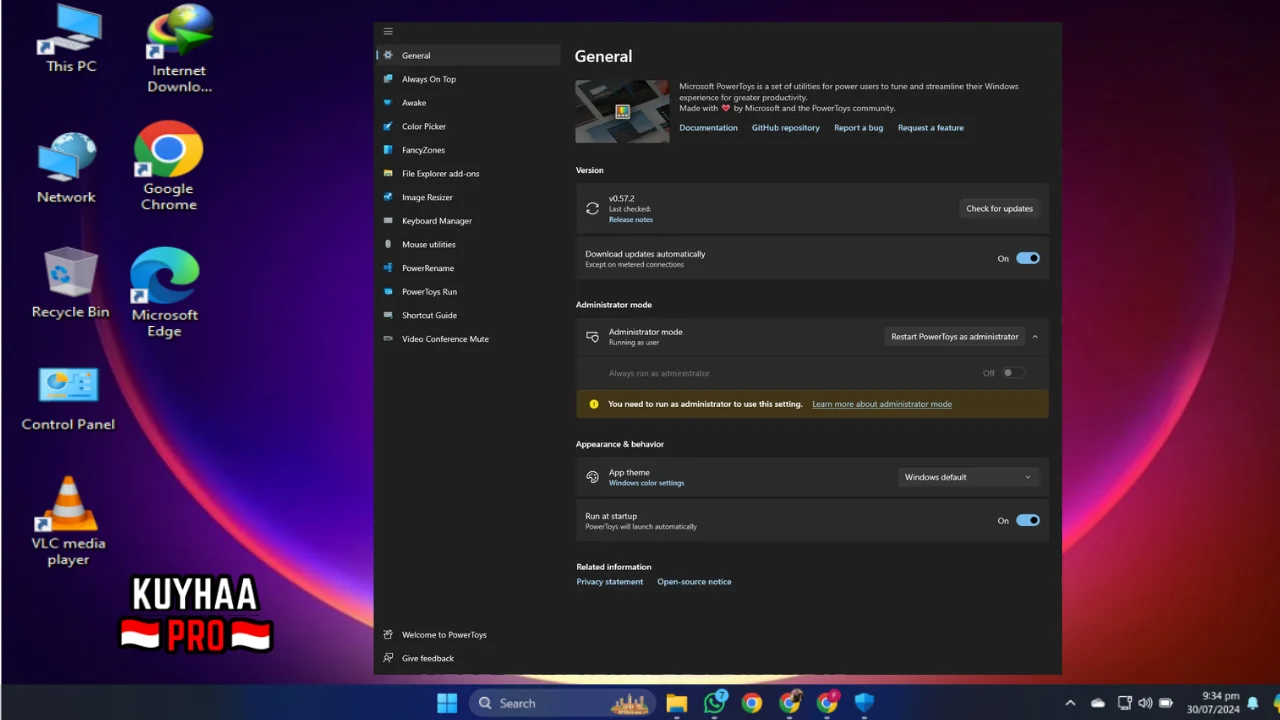Open the Google Chrome desktop shortcut
Viewport: 1280px width, 720px height.
168,167
